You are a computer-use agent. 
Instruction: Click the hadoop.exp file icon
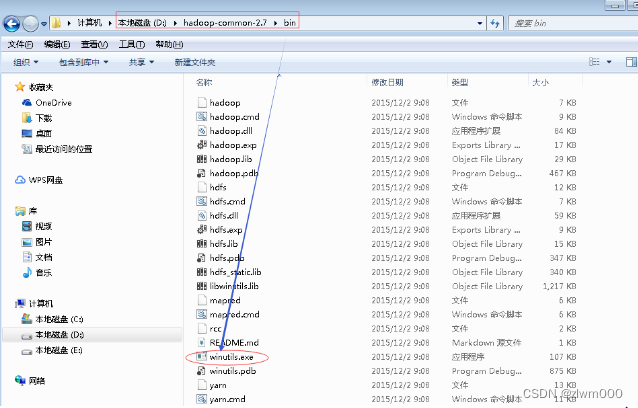(202, 145)
